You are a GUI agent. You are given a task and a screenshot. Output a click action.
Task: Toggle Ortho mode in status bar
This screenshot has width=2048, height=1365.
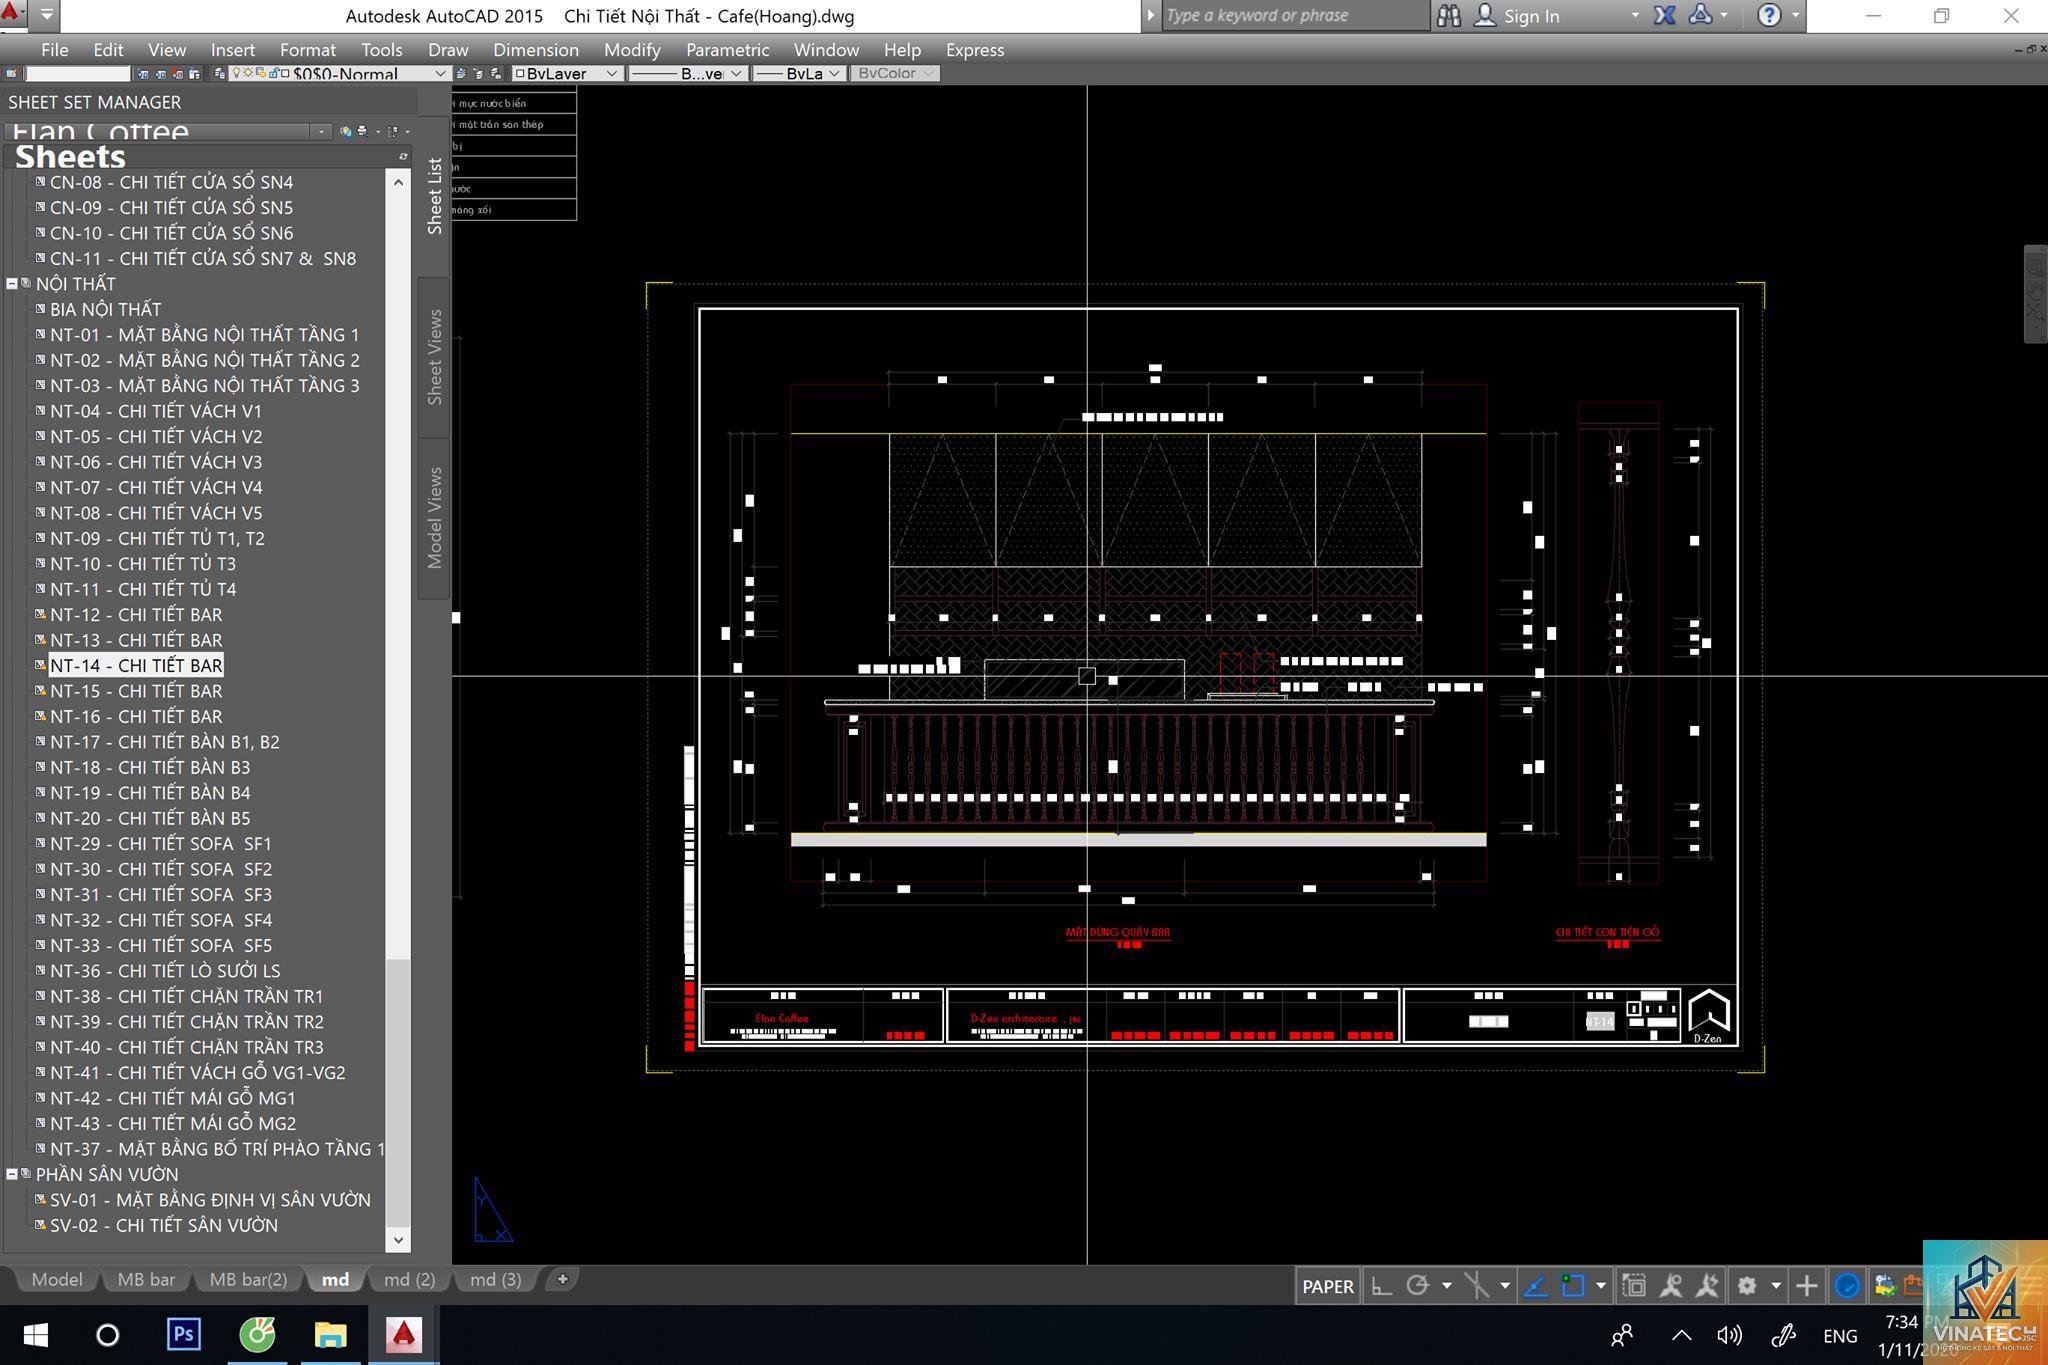(x=1381, y=1286)
